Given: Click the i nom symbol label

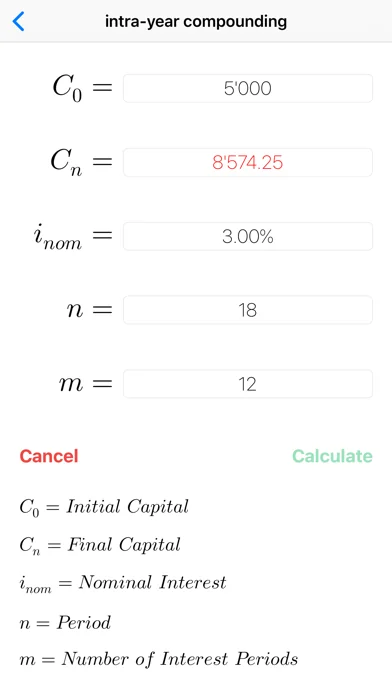Looking at the screenshot, I should [x=58, y=237].
